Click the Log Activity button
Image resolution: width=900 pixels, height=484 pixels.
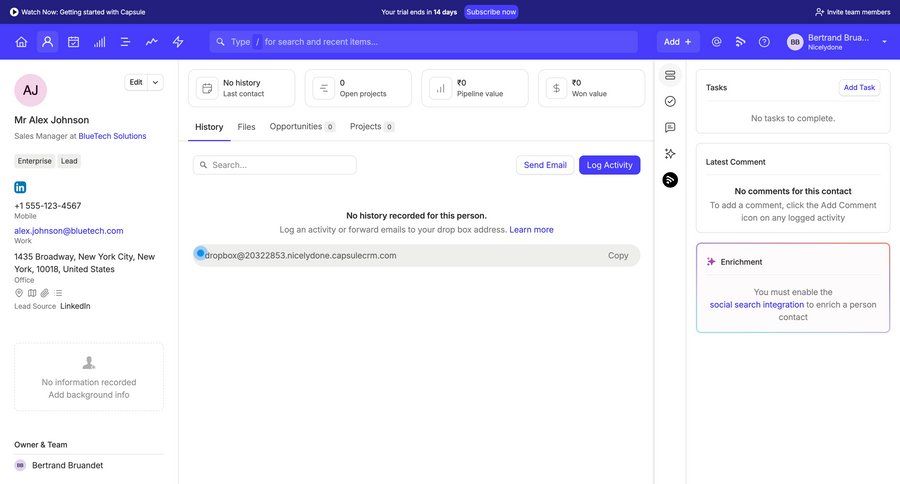tap(609, 165)
